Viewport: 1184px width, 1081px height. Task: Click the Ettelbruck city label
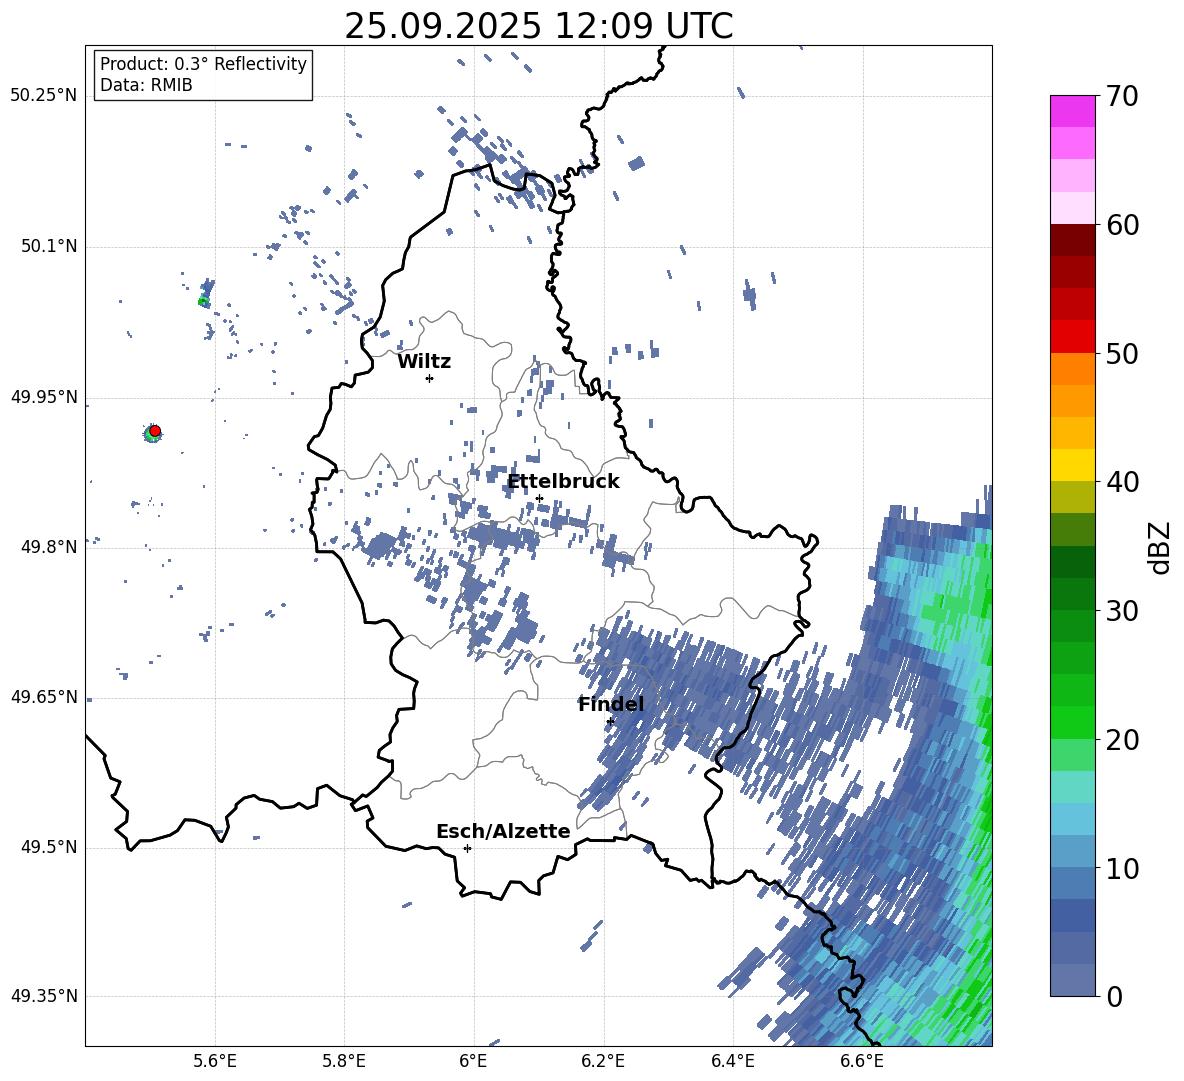tap(563, 482)
